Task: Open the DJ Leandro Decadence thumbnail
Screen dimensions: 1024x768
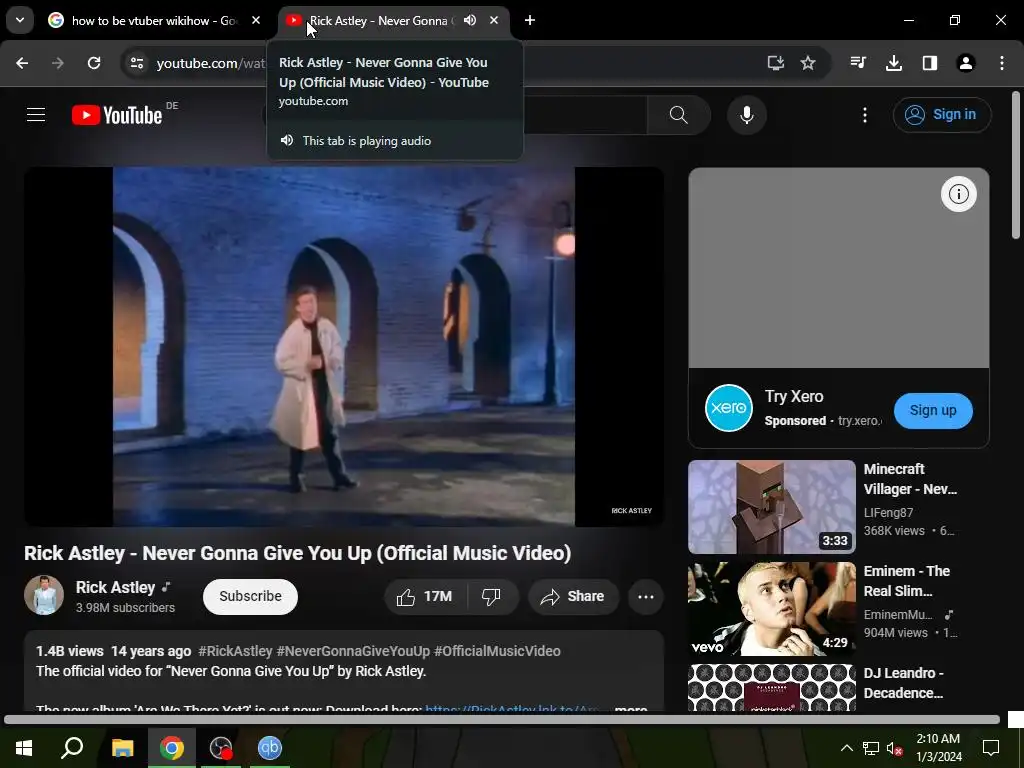Action: pyautogui.click(x=771, y=688)
